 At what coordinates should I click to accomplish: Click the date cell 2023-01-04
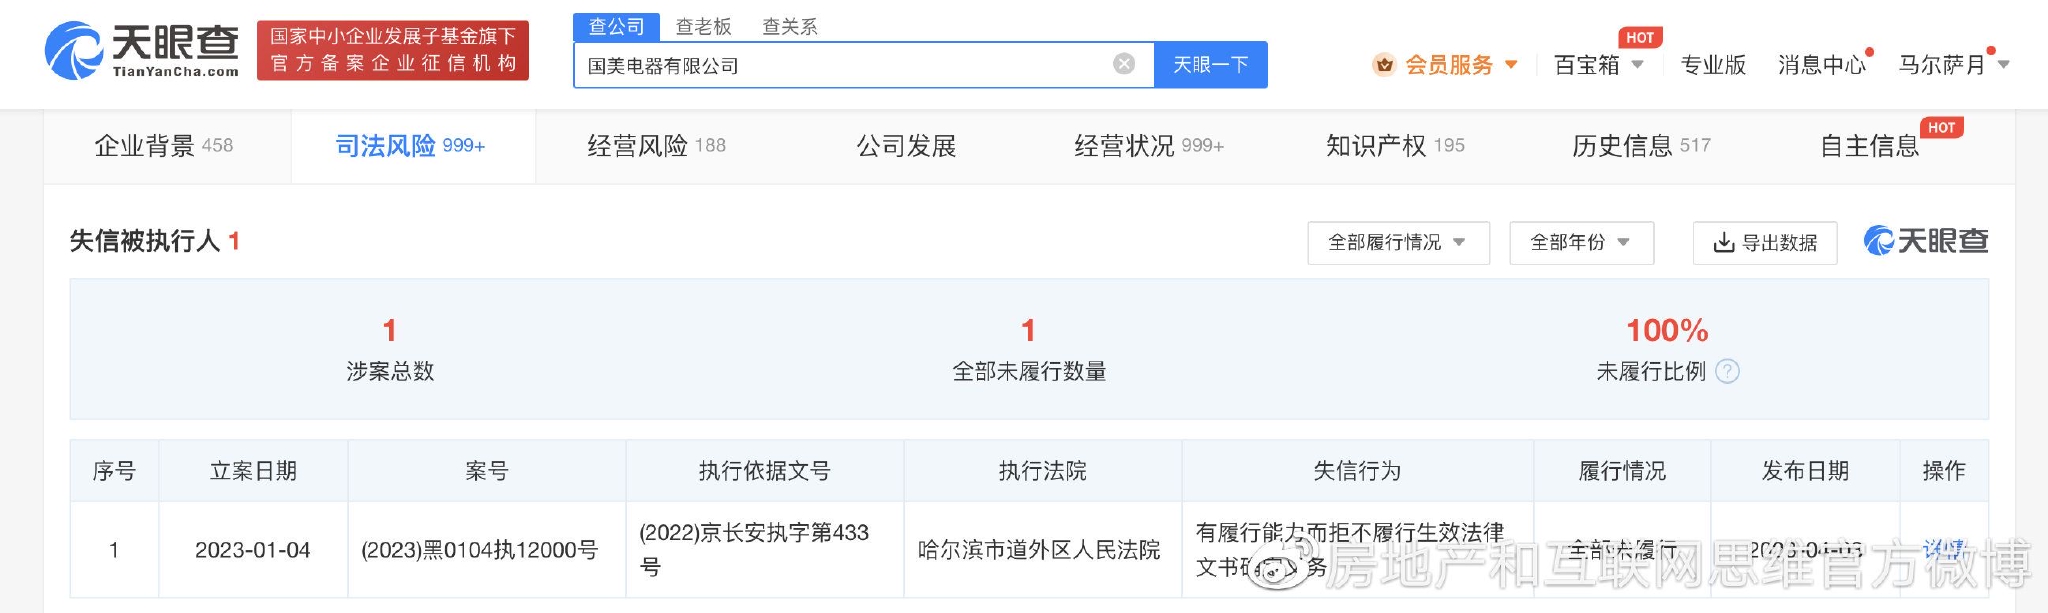pyautogui.click(x=253, y=550)
